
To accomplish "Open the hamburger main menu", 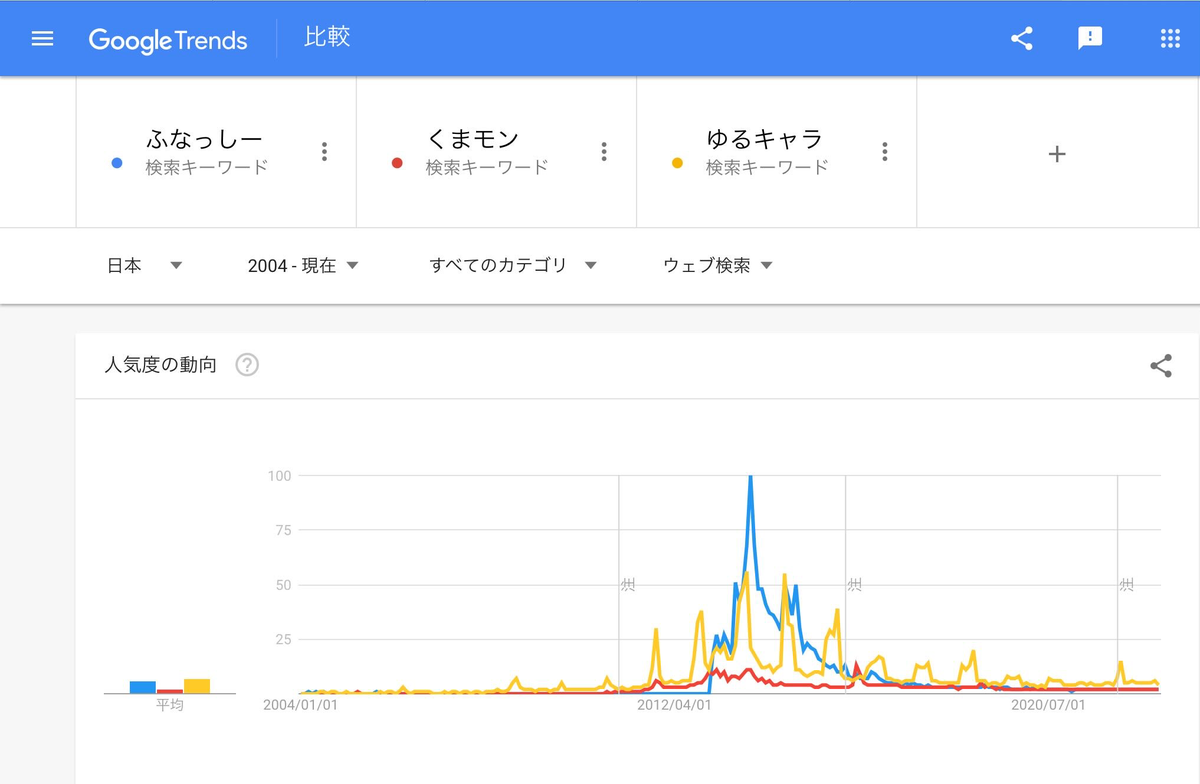I will point(42,39).
